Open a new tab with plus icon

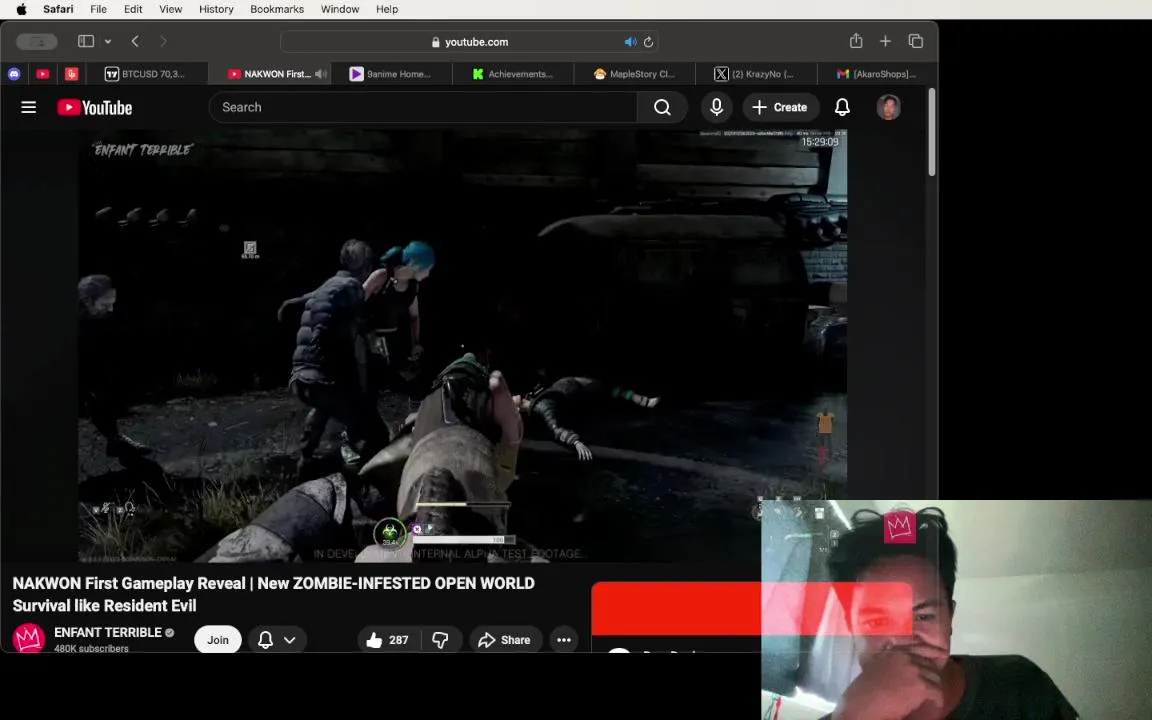[885, 41]
